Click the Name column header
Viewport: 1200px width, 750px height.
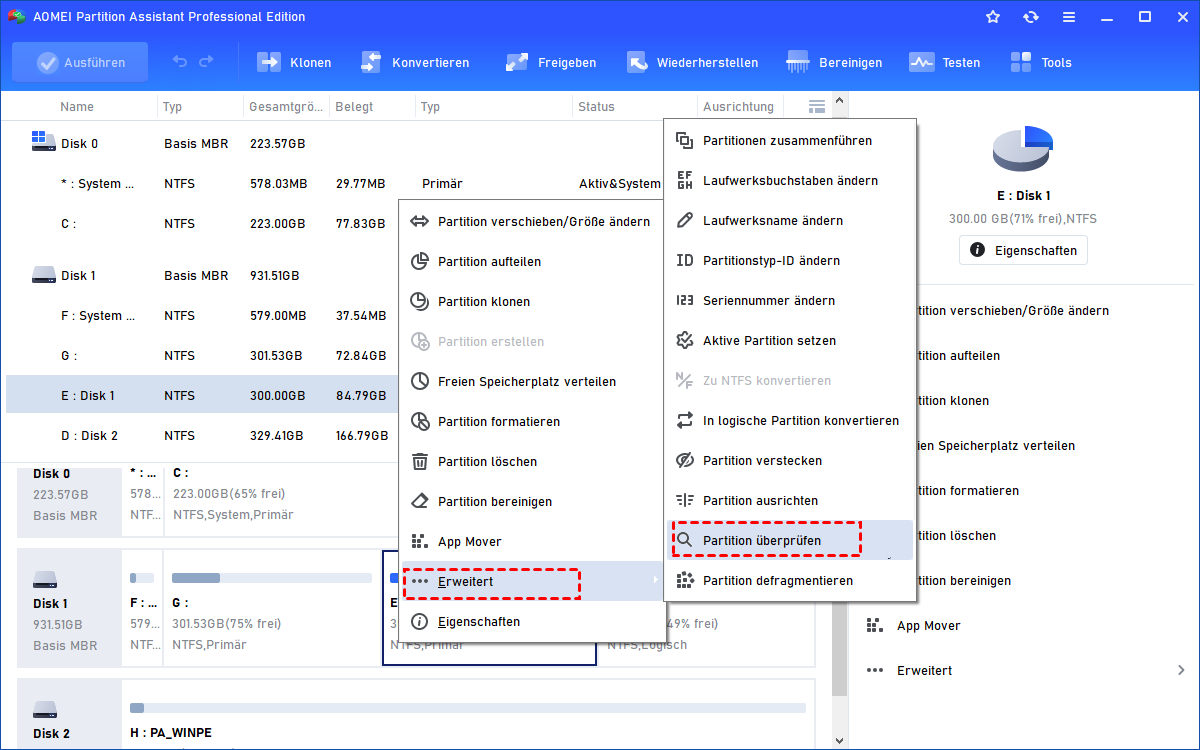pyautogui.click(x=77, y=107)
